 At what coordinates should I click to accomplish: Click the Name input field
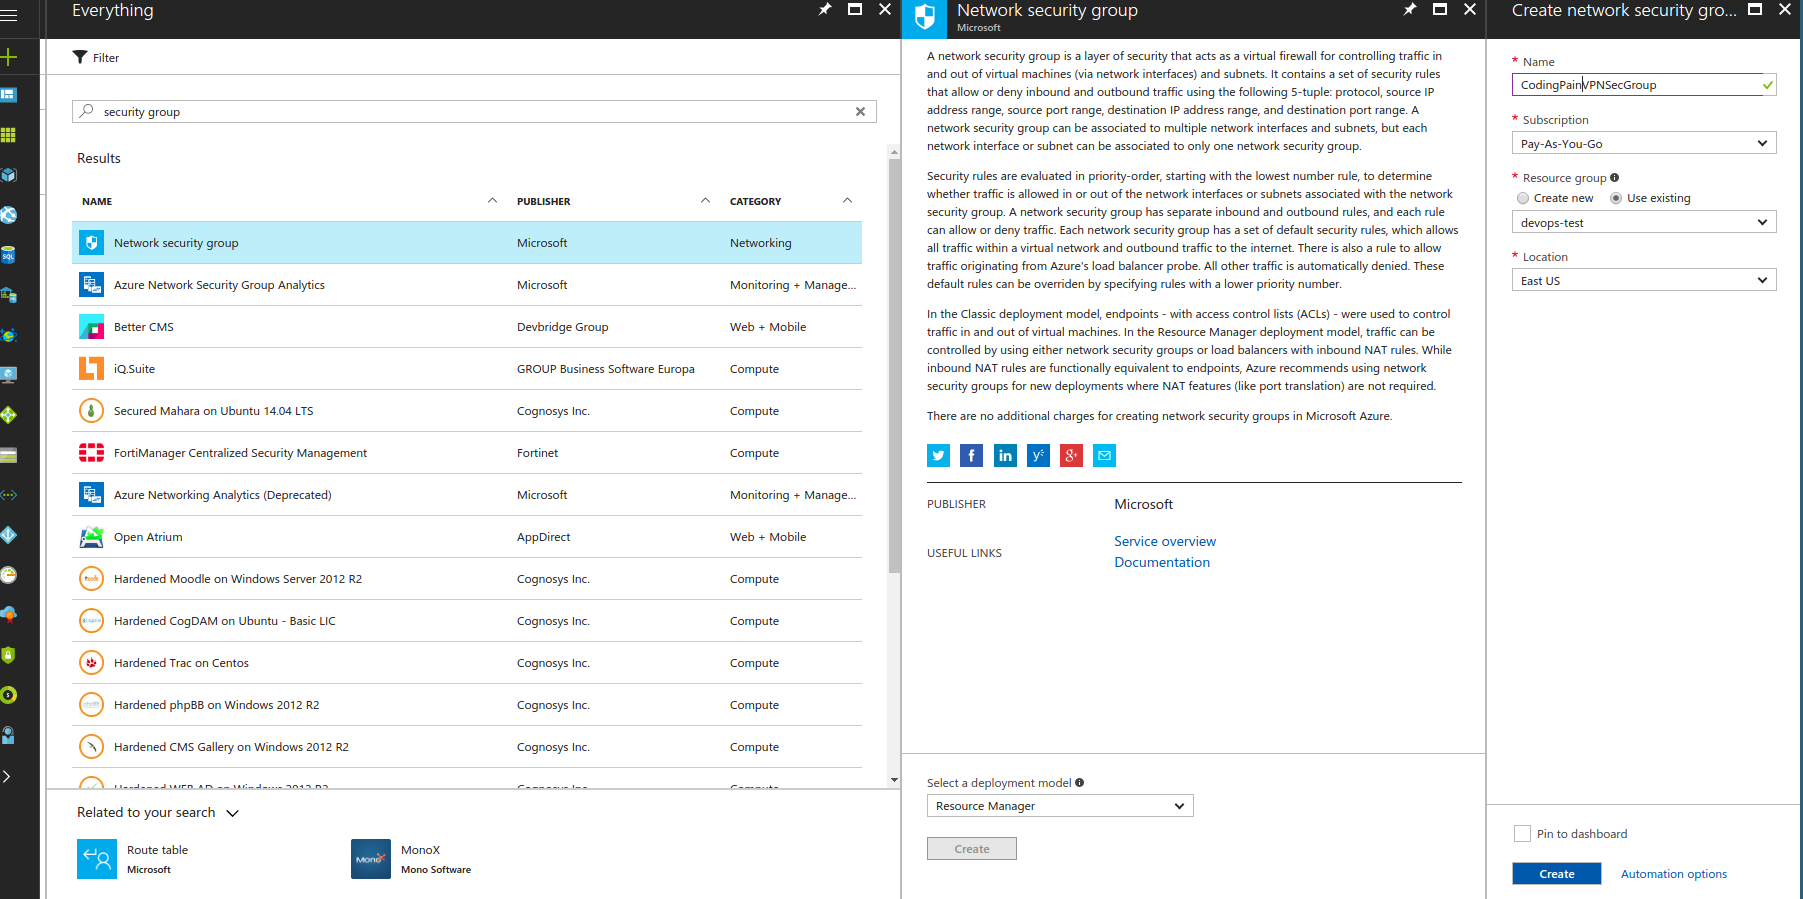point(1644,85)
